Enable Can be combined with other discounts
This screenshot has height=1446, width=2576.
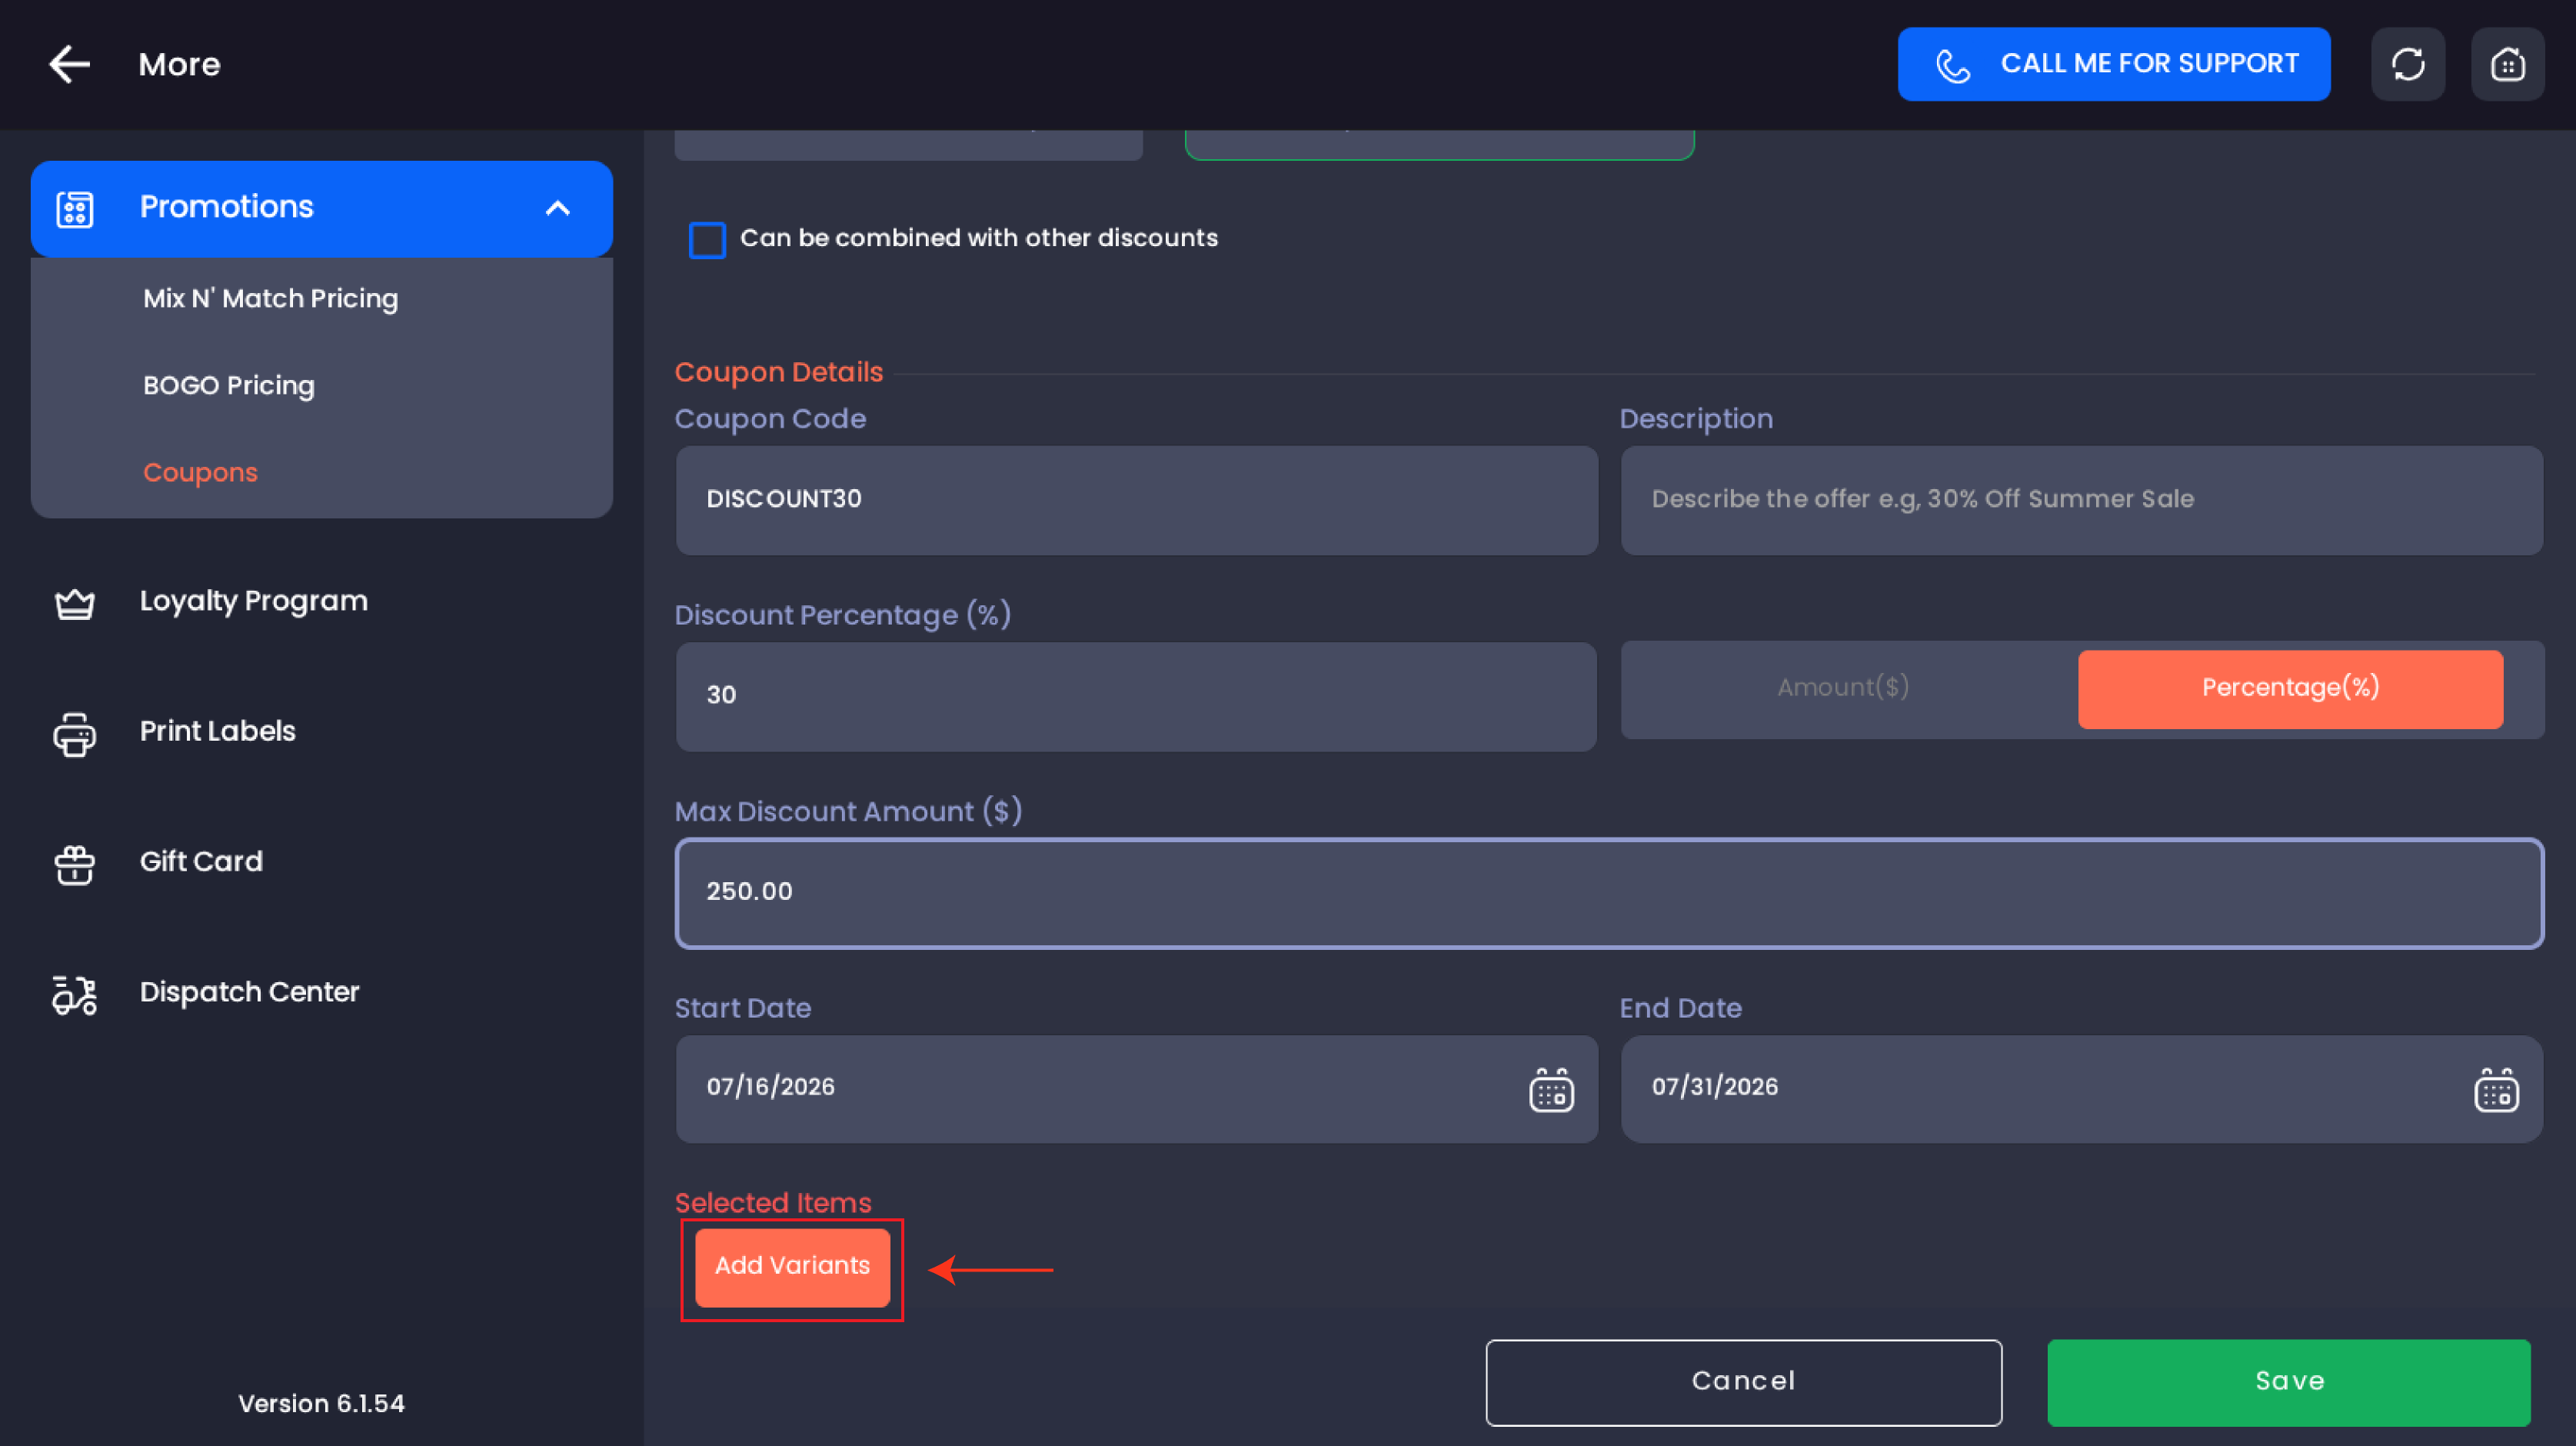pyautogui.click(x=707, y=239)
